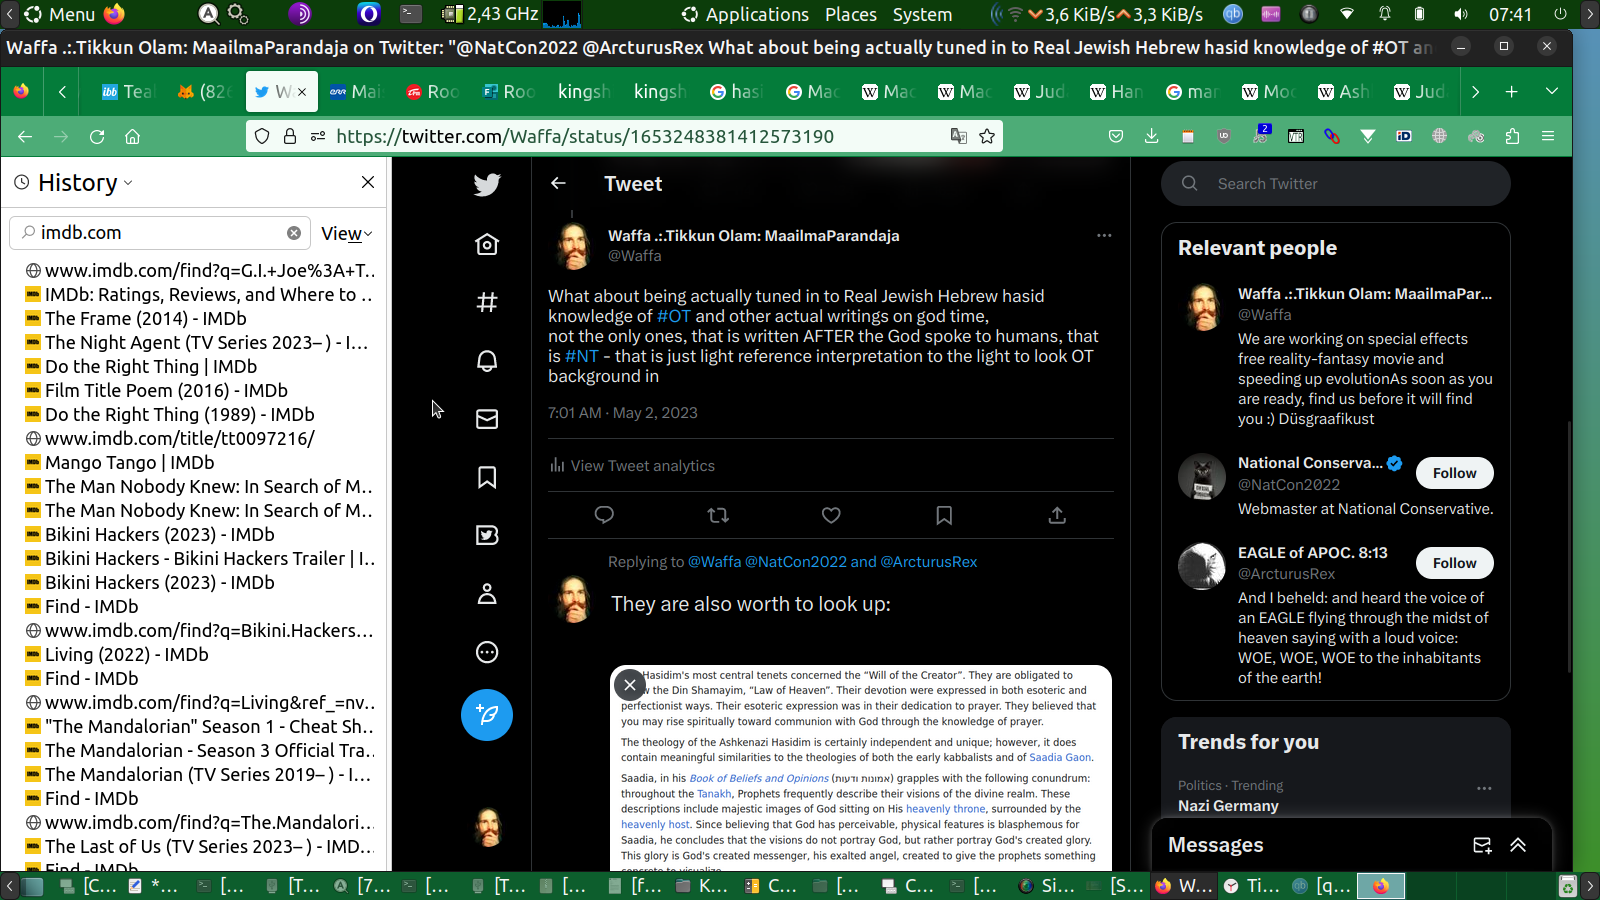Clear the imdb.com history search field

click(294, 233)
